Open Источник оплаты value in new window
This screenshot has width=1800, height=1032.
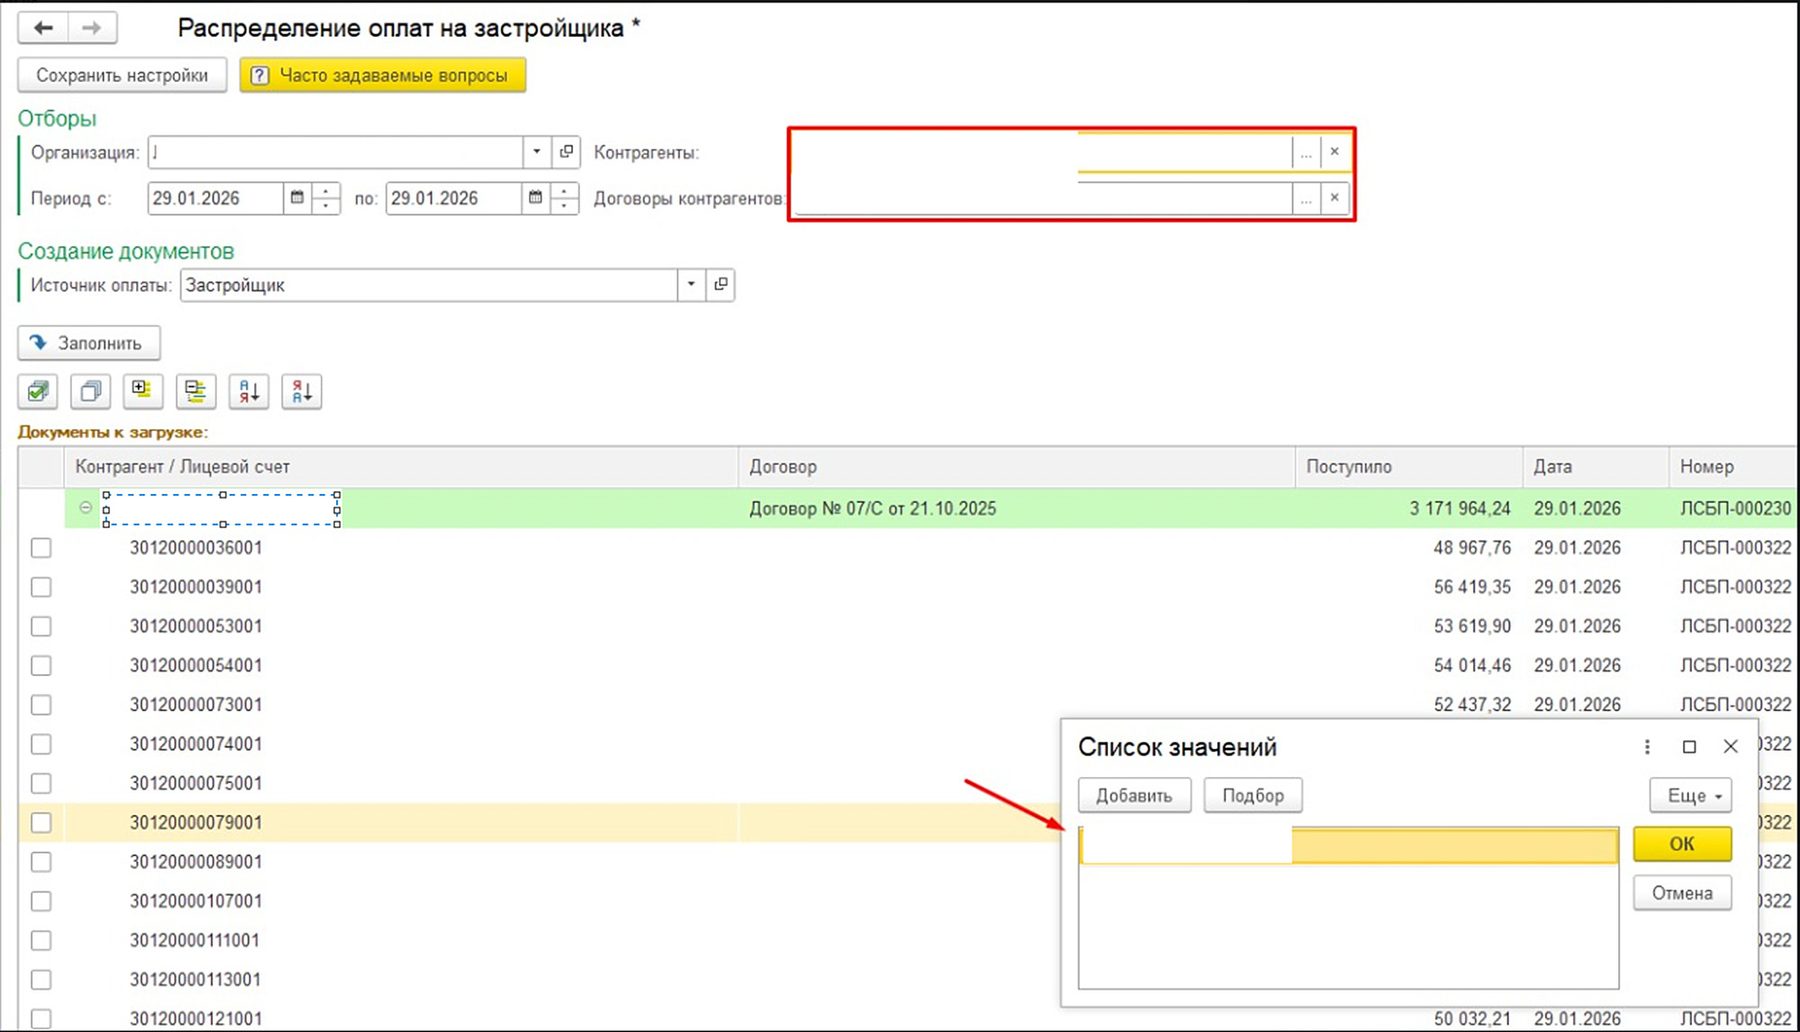721,285
